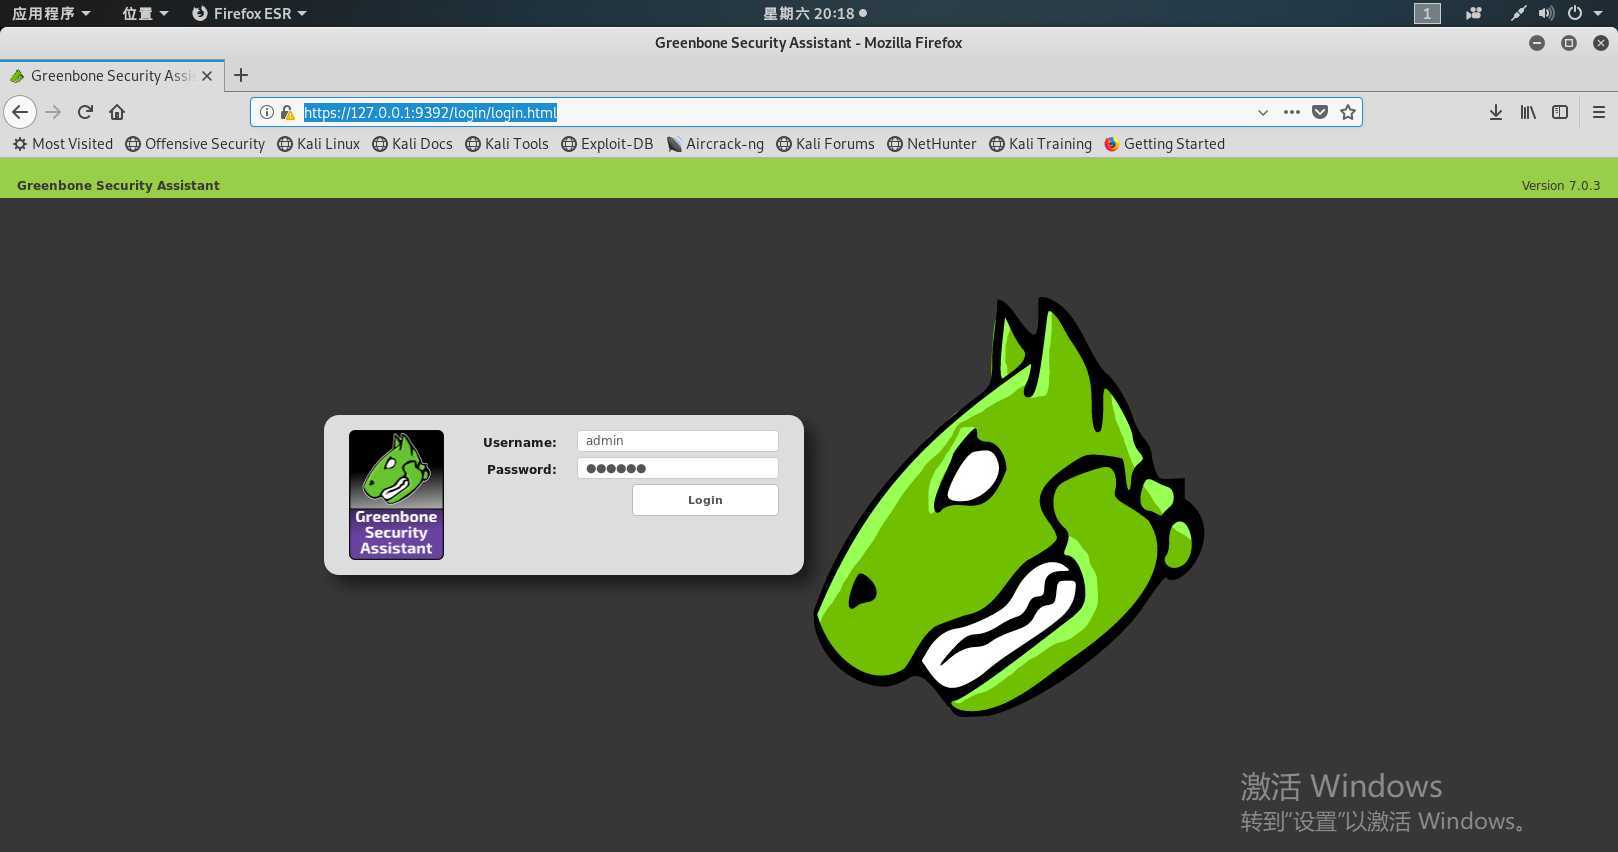Open the 应用程序 applications menu

click(x=51, y=13)
